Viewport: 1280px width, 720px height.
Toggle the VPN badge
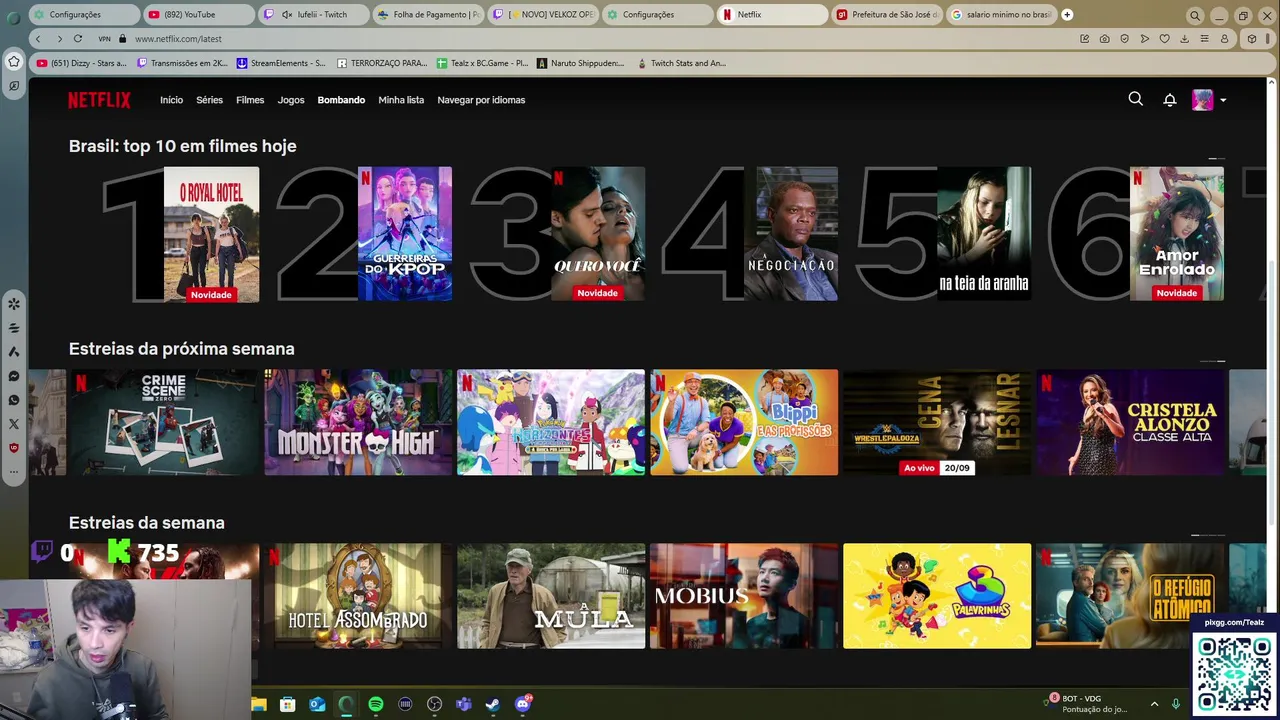(x=104, y=39)
